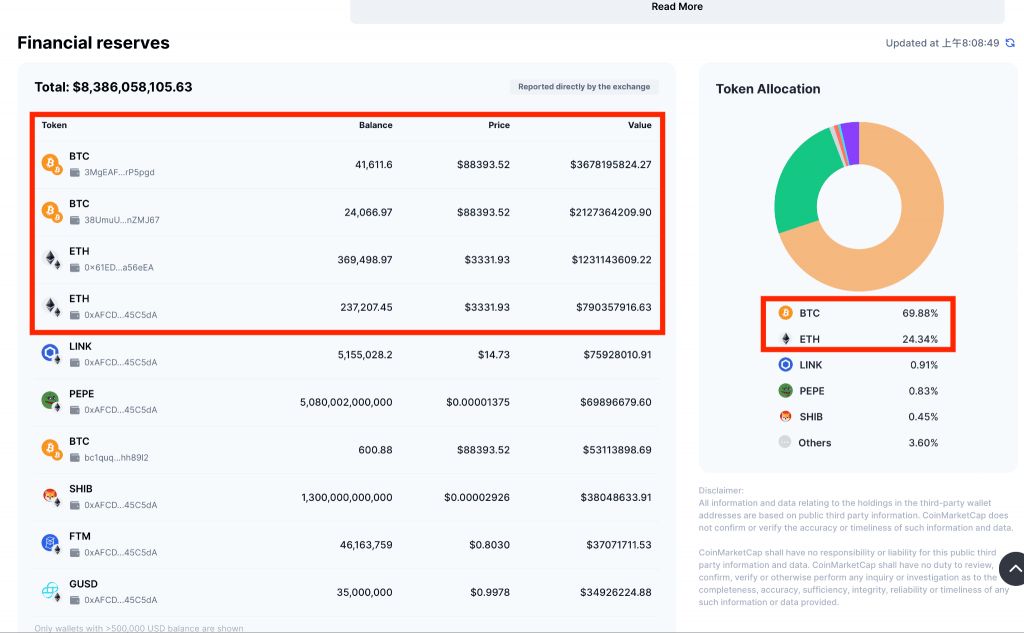Open wallet address 38UmuU...nZMJ67

pos(121,220)
